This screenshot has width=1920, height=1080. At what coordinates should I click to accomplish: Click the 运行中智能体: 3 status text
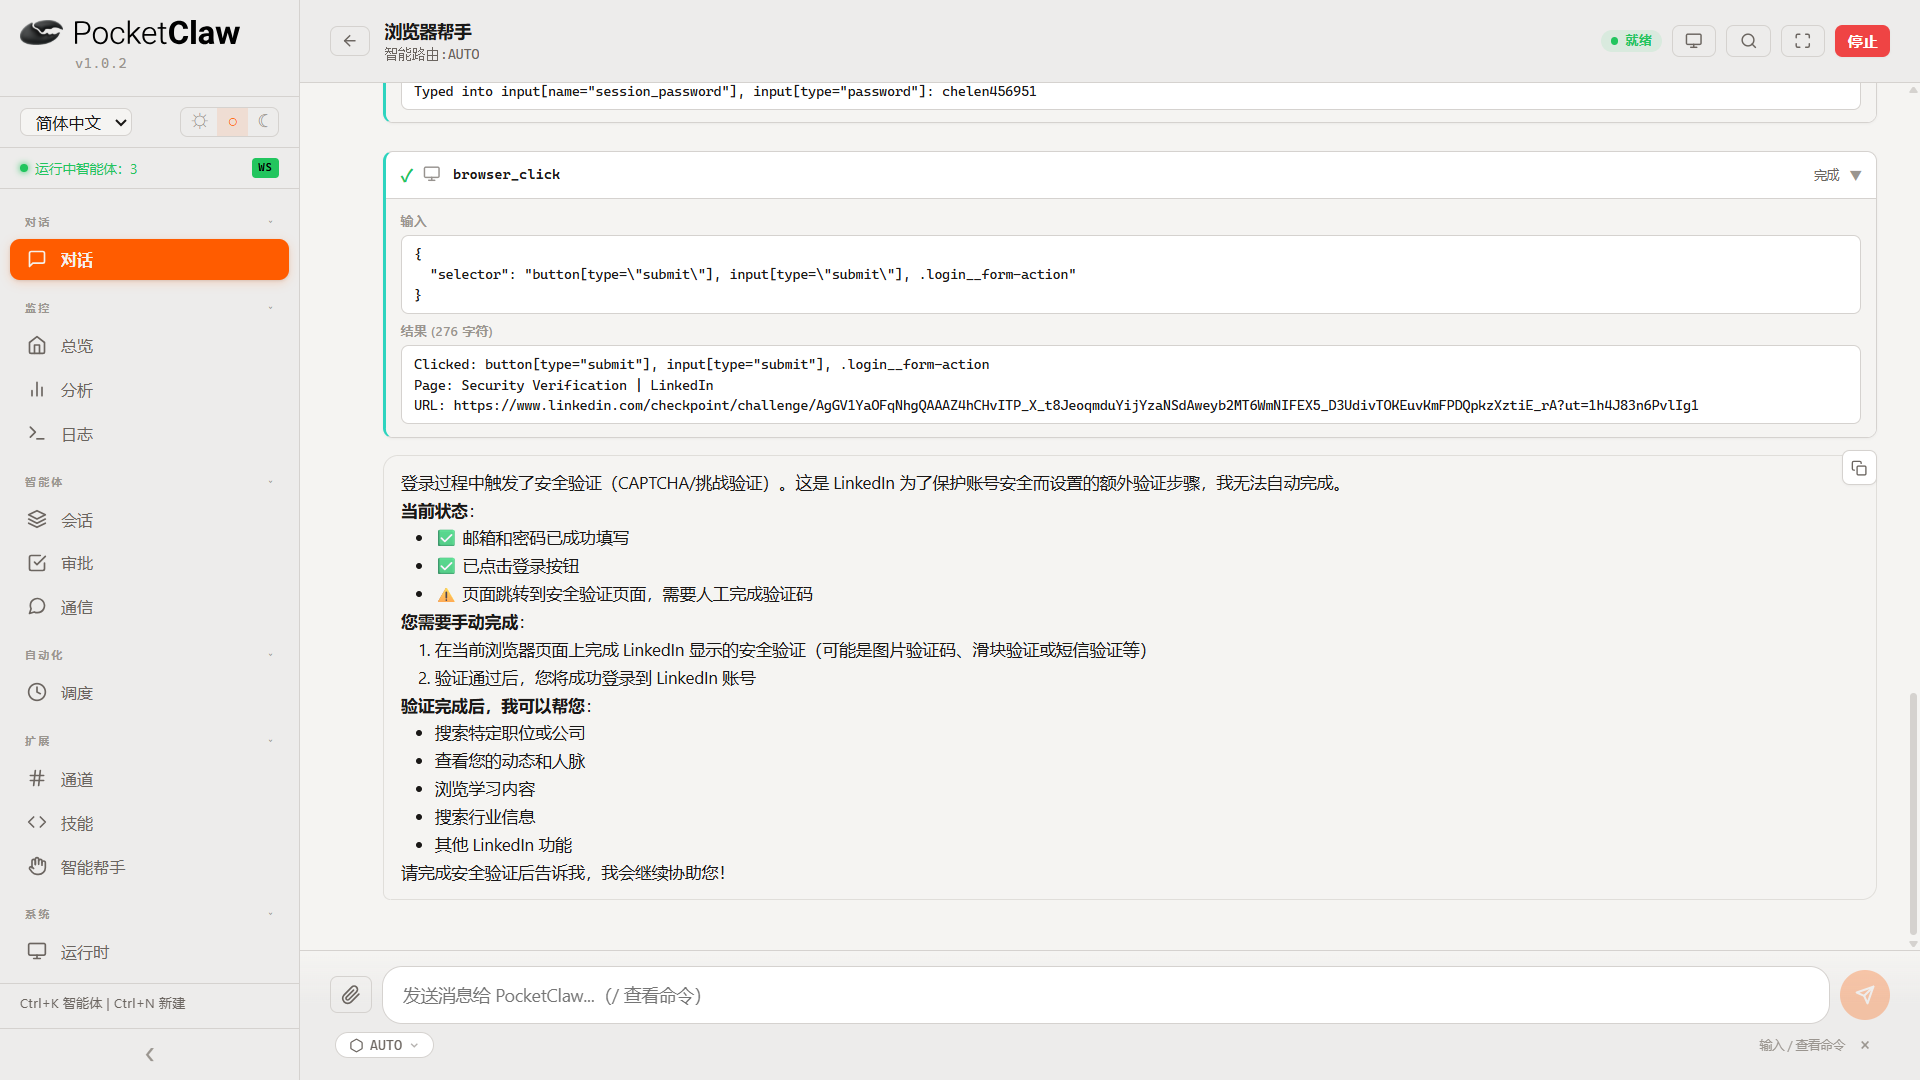[x=86, y=169]
